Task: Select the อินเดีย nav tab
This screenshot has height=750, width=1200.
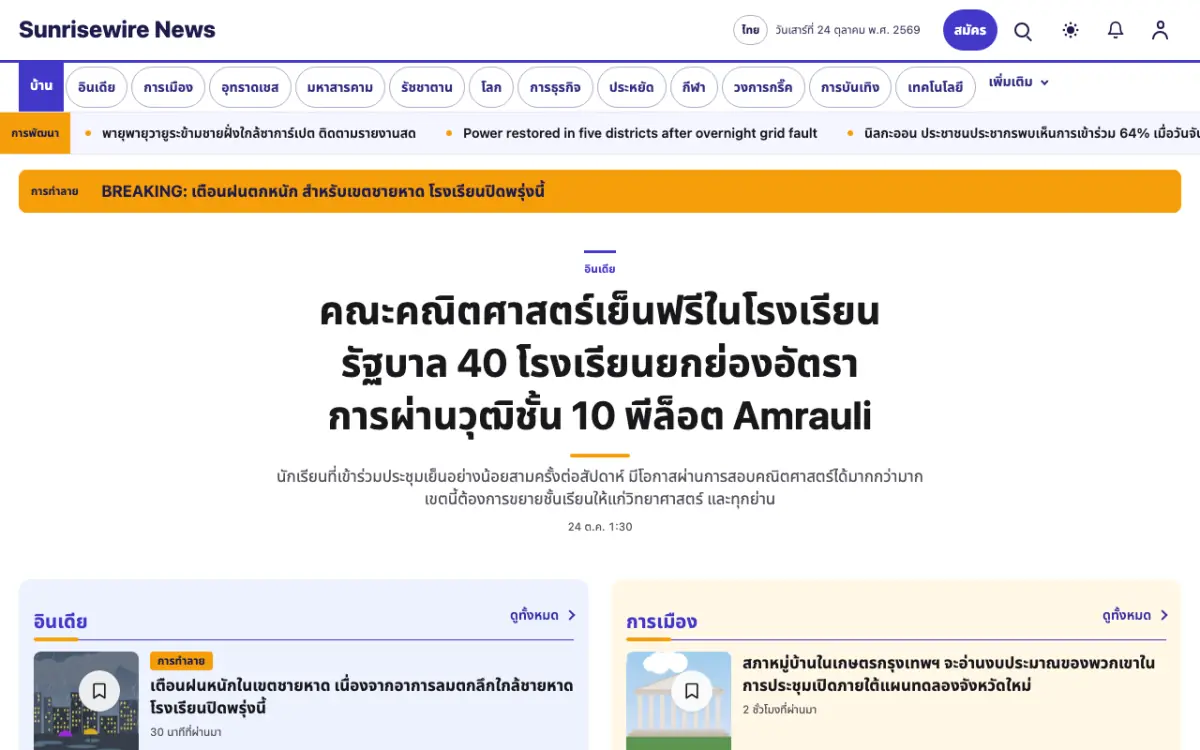Action: [96, 87]
